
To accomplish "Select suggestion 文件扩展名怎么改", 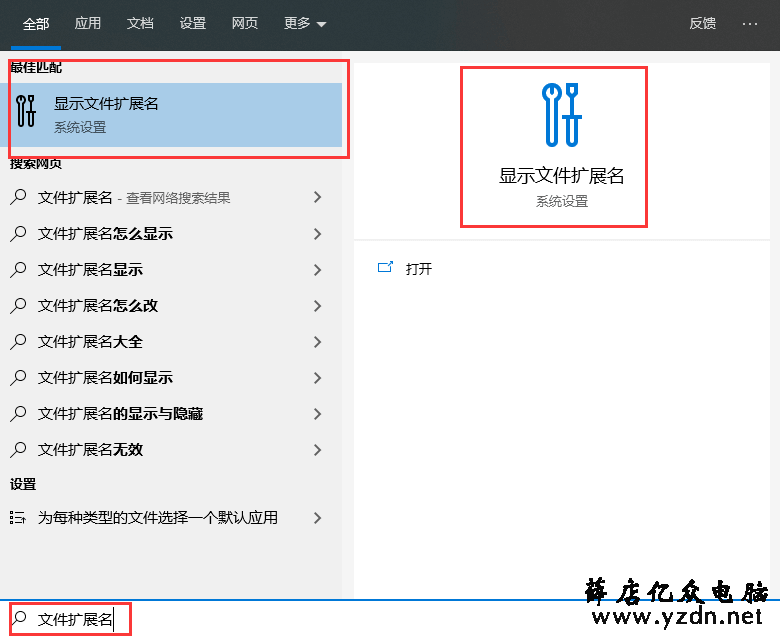I will pos(171,306).
